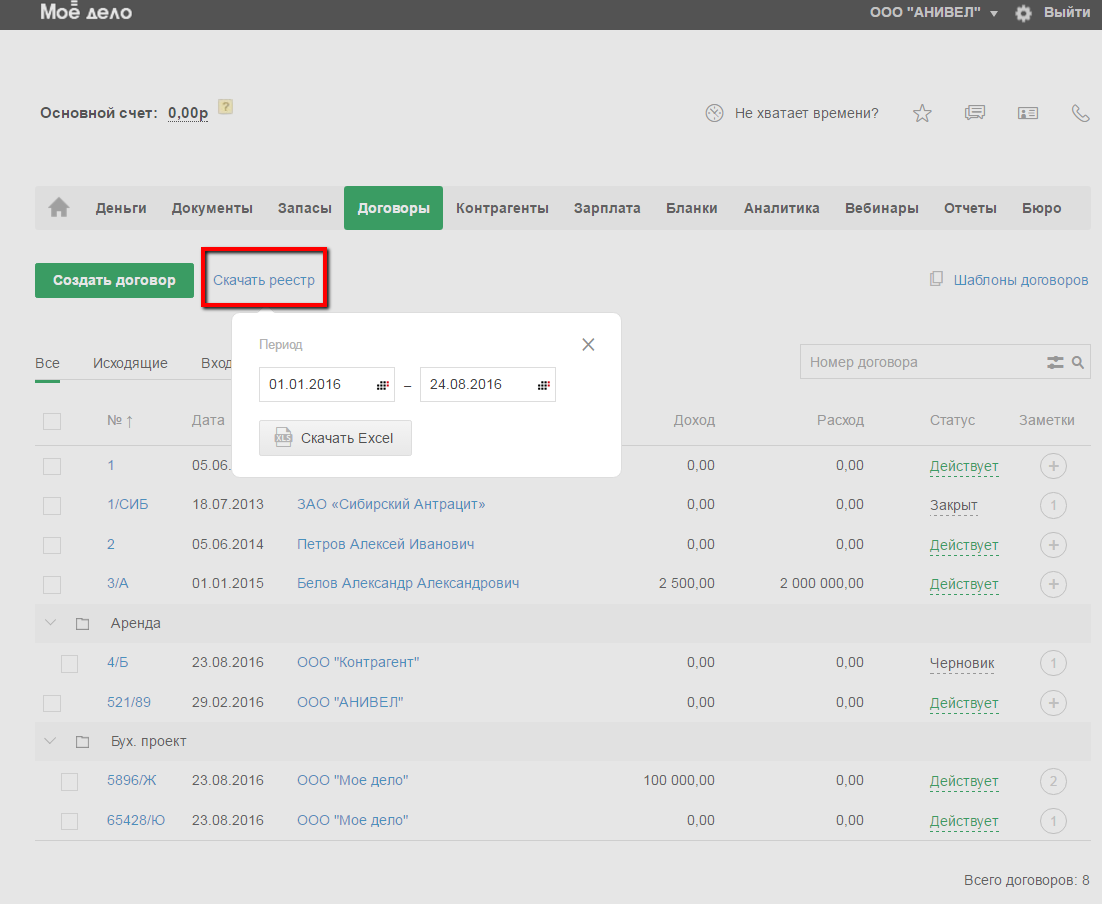Open the chat messages icon
This screenshot has height=904, width=1102.
(975, 113)
